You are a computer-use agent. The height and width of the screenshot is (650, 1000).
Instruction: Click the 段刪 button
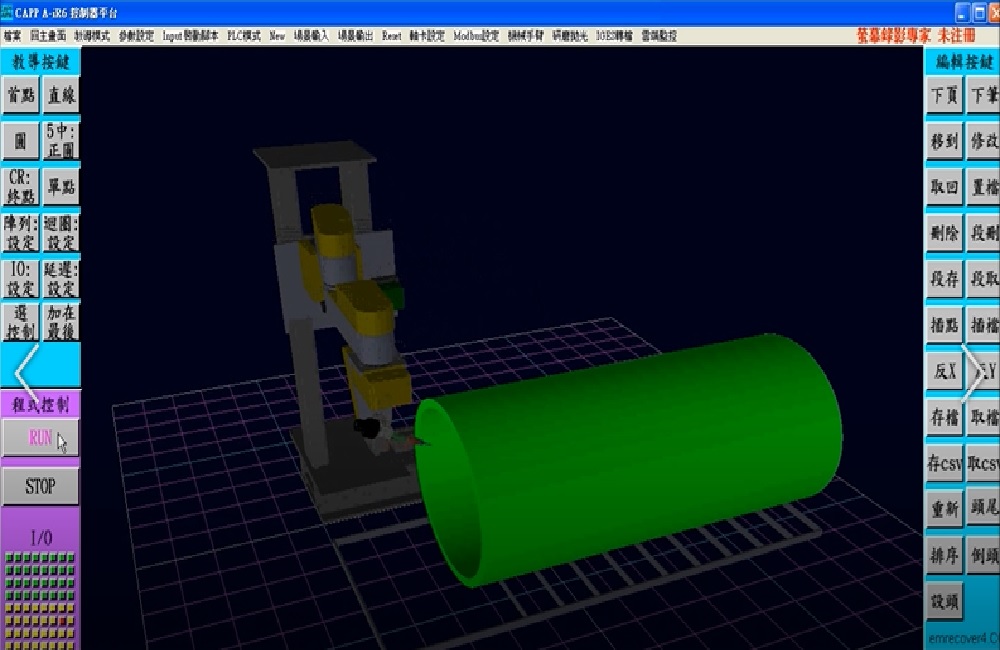983,233
